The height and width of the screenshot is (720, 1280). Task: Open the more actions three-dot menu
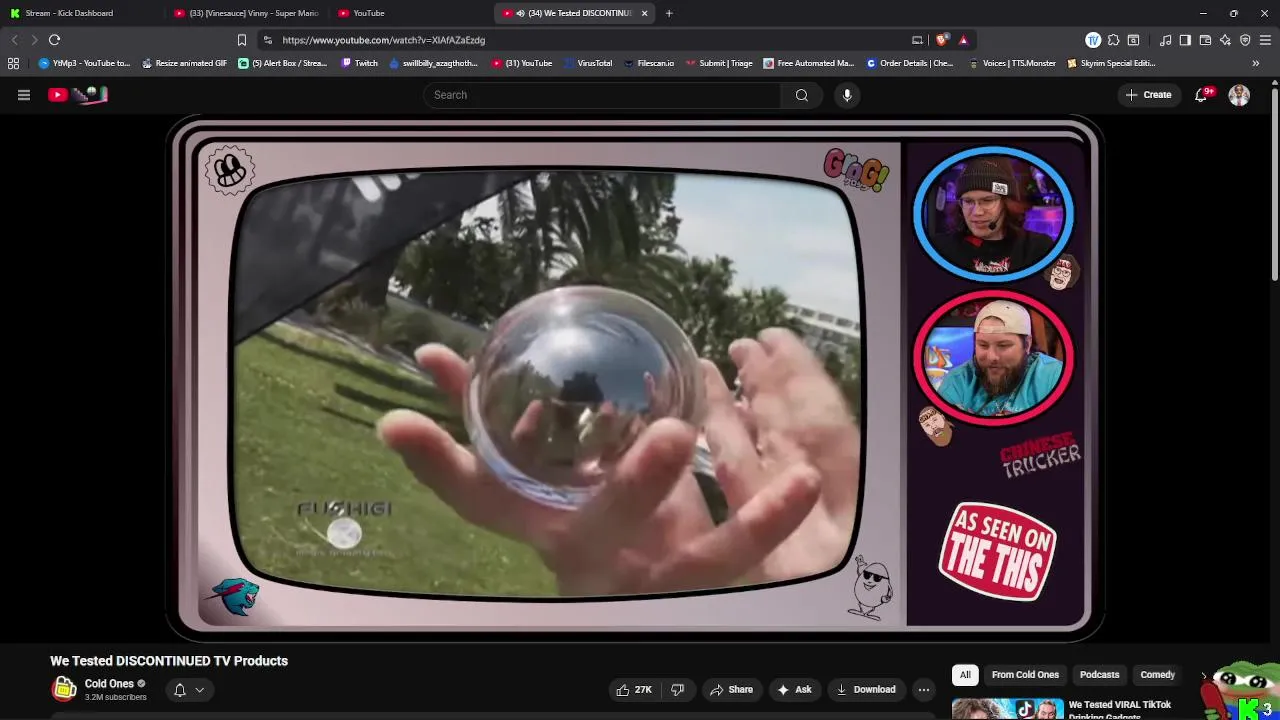pyautogui.click(x=924, y=689)
